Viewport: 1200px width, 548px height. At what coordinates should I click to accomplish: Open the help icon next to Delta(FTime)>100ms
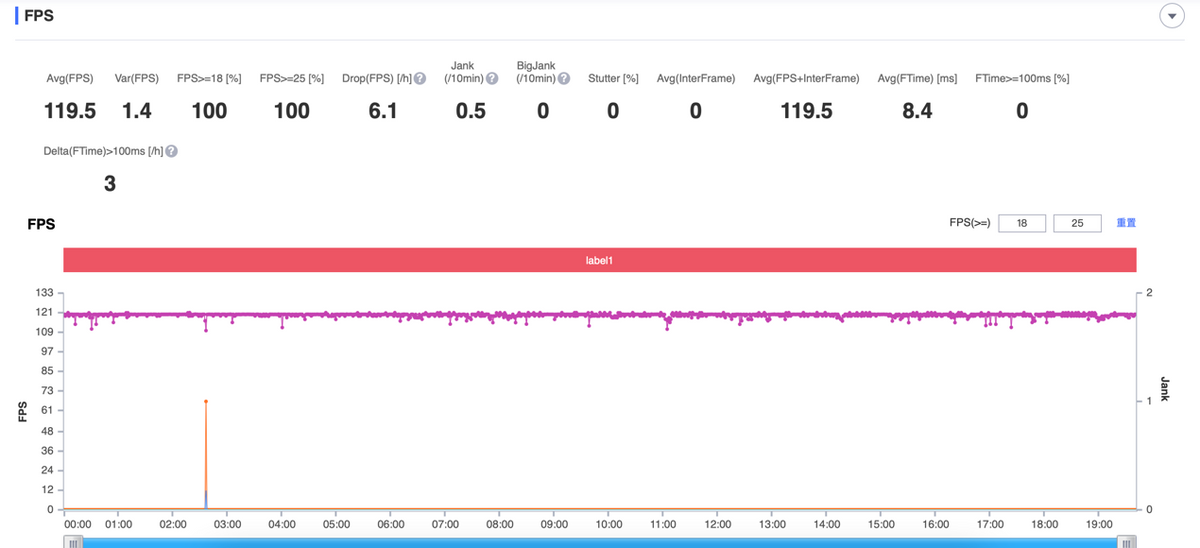point(171,151)
